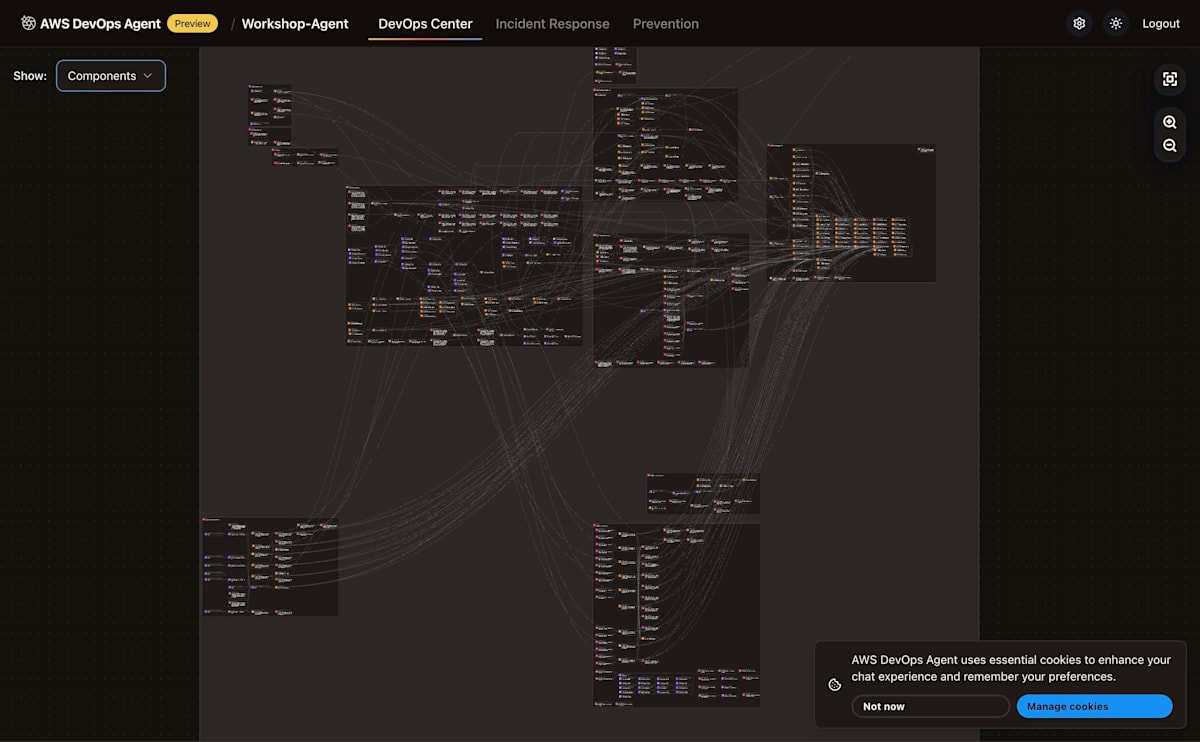
Task: Click the Manage cookies button
Action: point(1095,706)
